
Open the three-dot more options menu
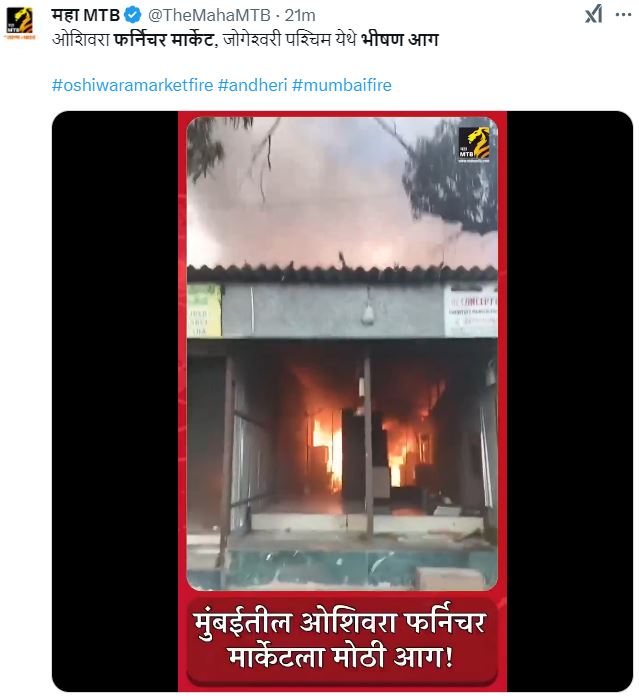pyautogui.click(x=623, y=15)
